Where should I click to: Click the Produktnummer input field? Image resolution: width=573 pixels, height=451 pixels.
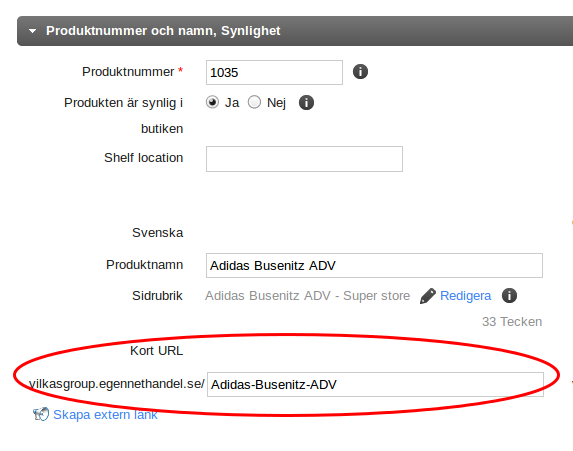point(274,72)
